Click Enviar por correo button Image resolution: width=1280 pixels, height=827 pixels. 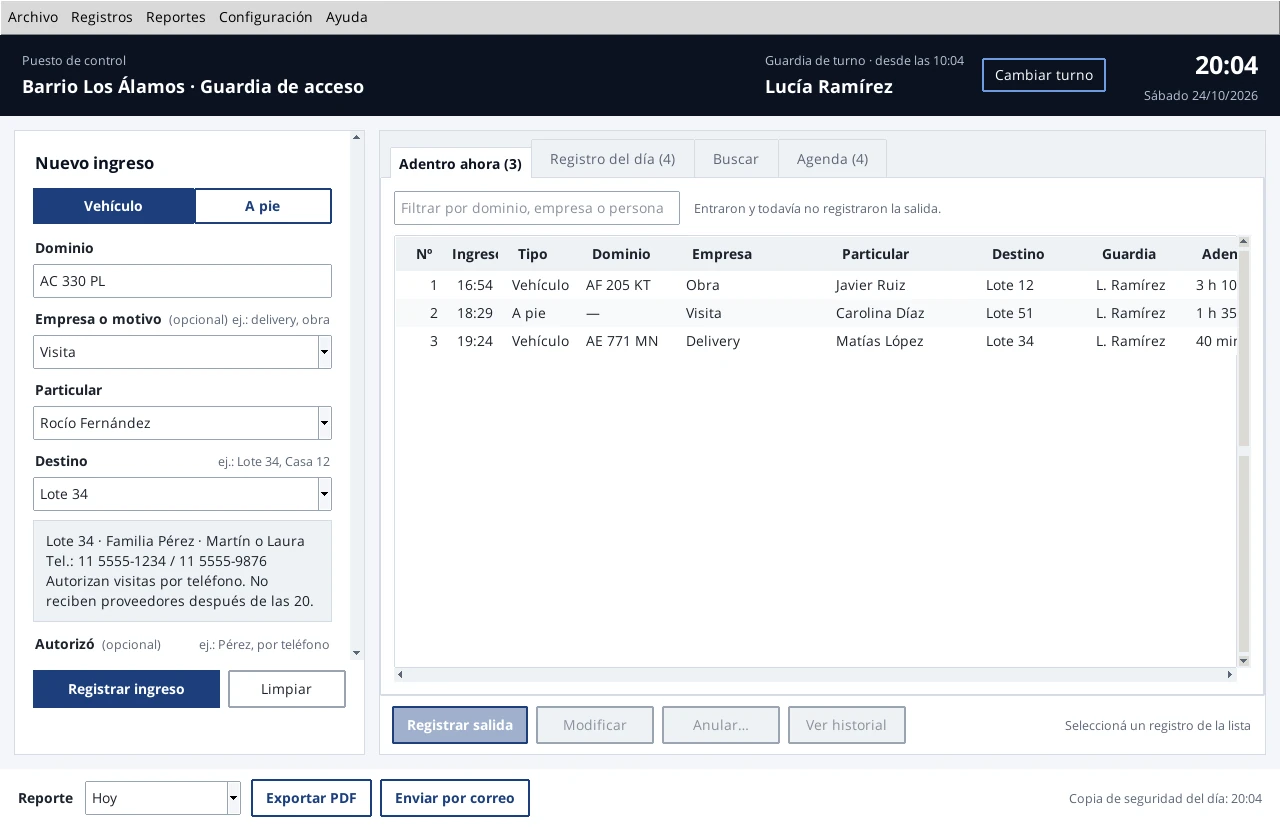[x=455, y=798]
